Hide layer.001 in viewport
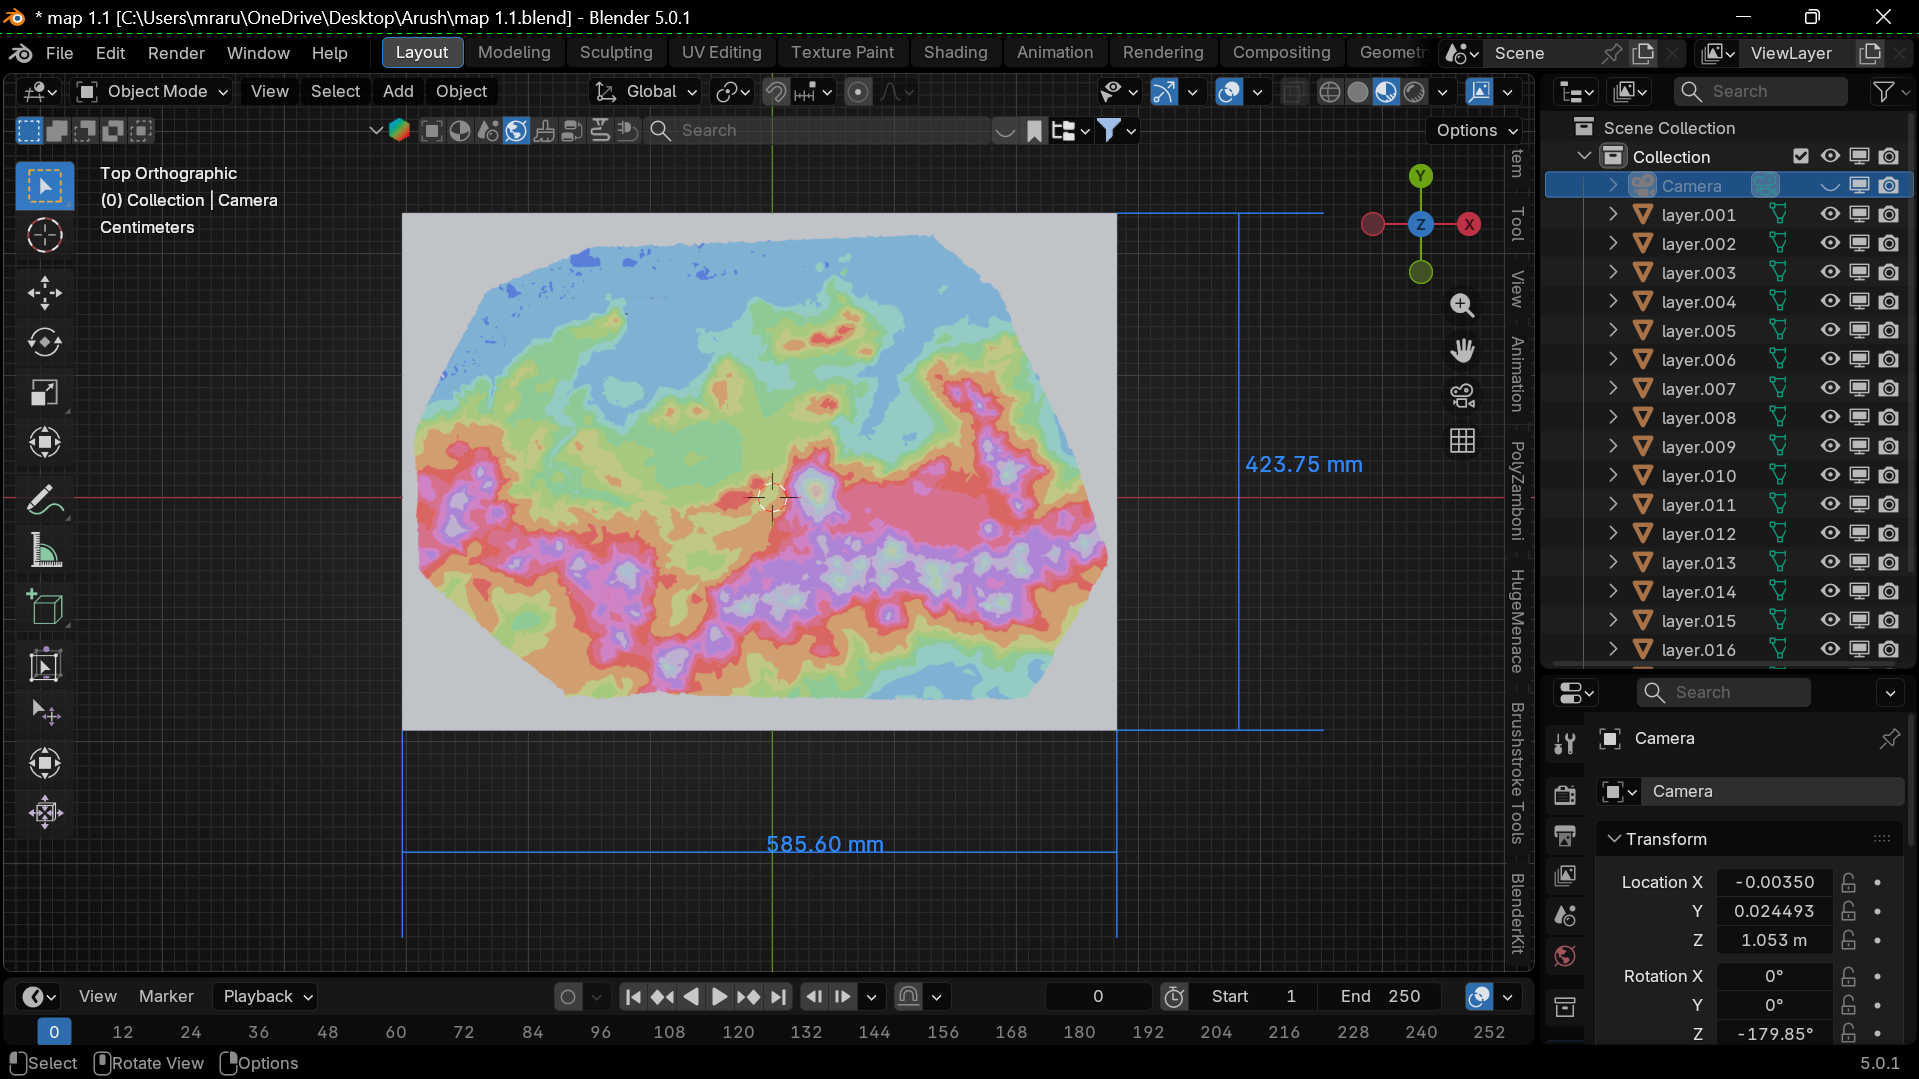This screenshot has width=1919, height=1079. click(1829, 214)
